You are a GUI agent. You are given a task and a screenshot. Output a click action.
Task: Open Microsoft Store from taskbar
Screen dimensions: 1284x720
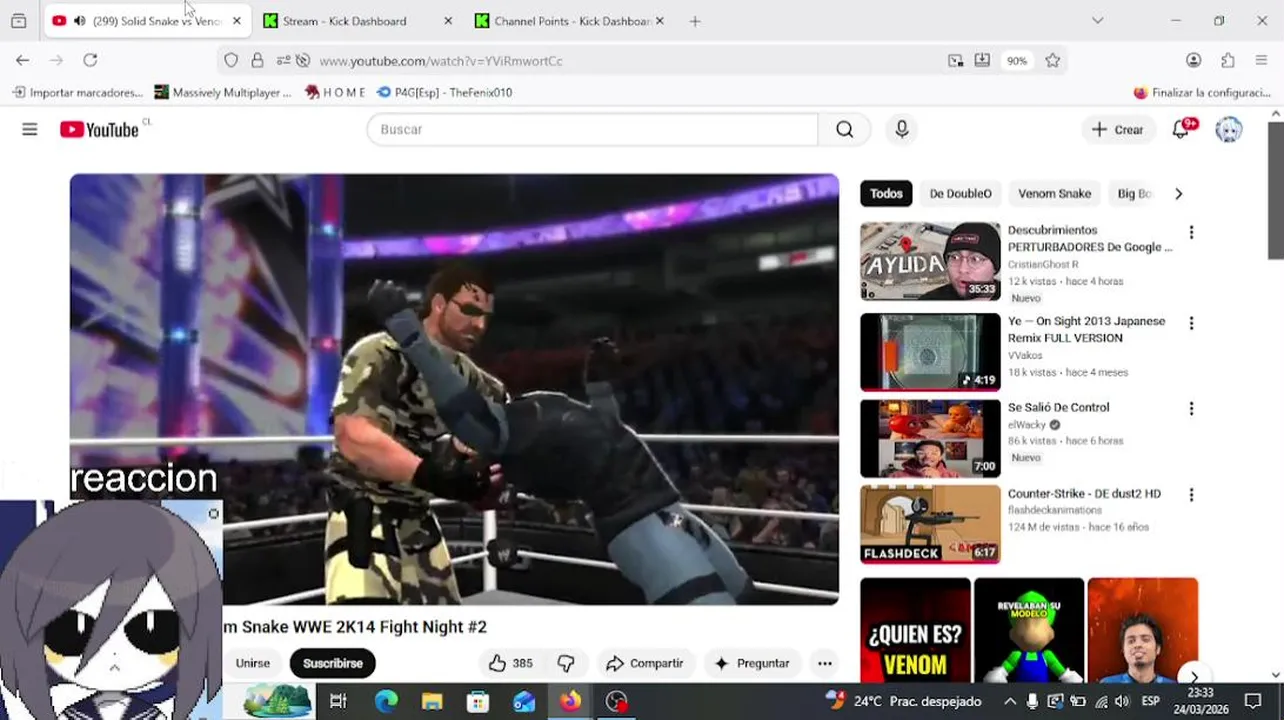(x=478, y=701)
